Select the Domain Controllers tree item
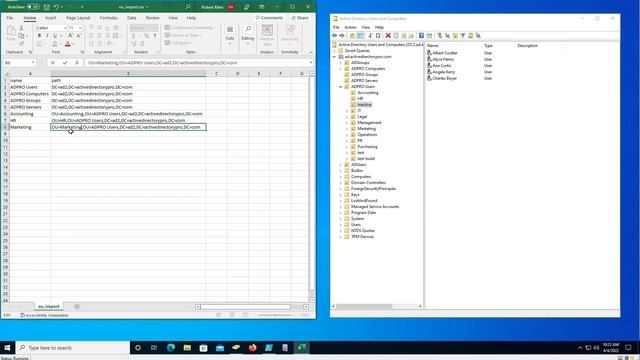This screenshot has height=360, width=640. [368, 182]
